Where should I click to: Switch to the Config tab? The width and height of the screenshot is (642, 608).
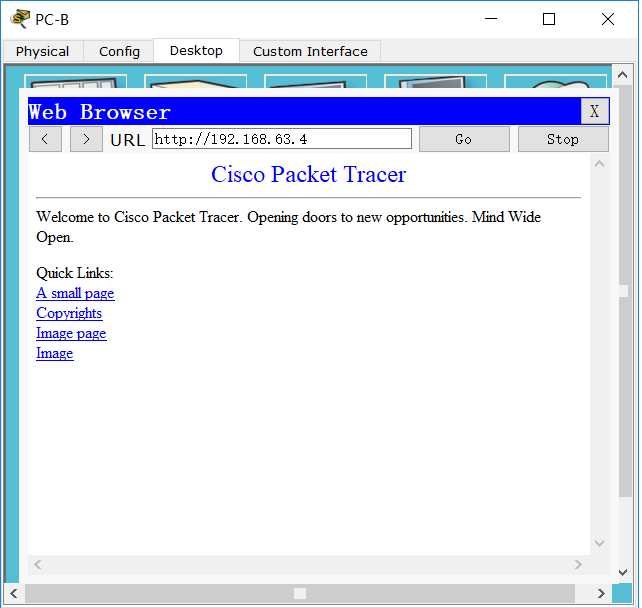coord(119,52)
